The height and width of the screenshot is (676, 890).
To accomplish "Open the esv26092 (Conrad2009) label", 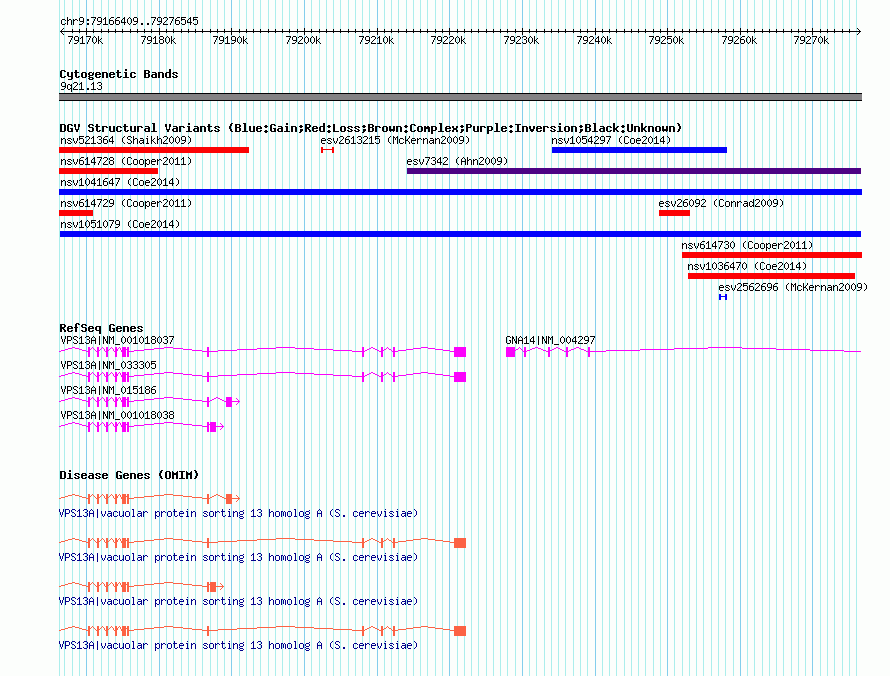I will pyautogui.click(x=721, y=203).
